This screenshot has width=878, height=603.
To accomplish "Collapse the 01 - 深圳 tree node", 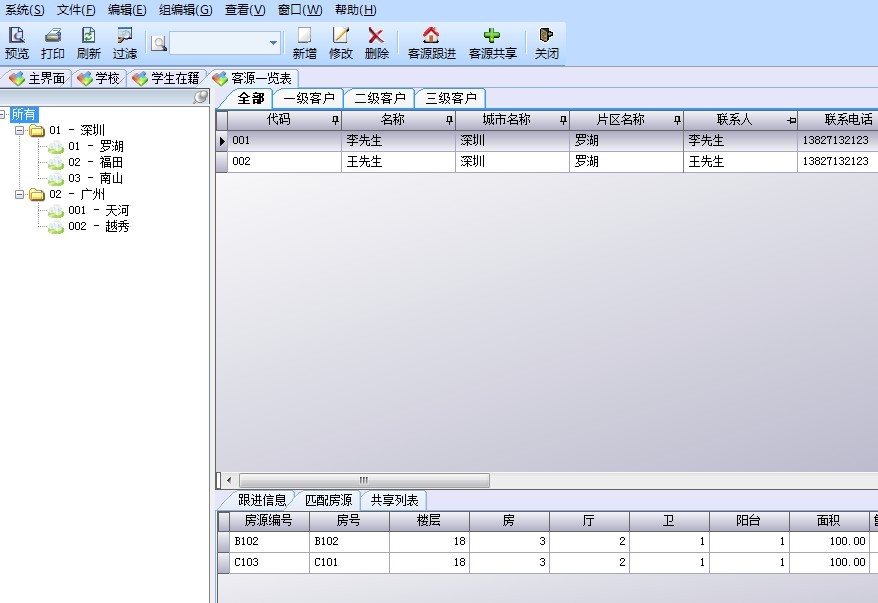I will pos(20,131).
